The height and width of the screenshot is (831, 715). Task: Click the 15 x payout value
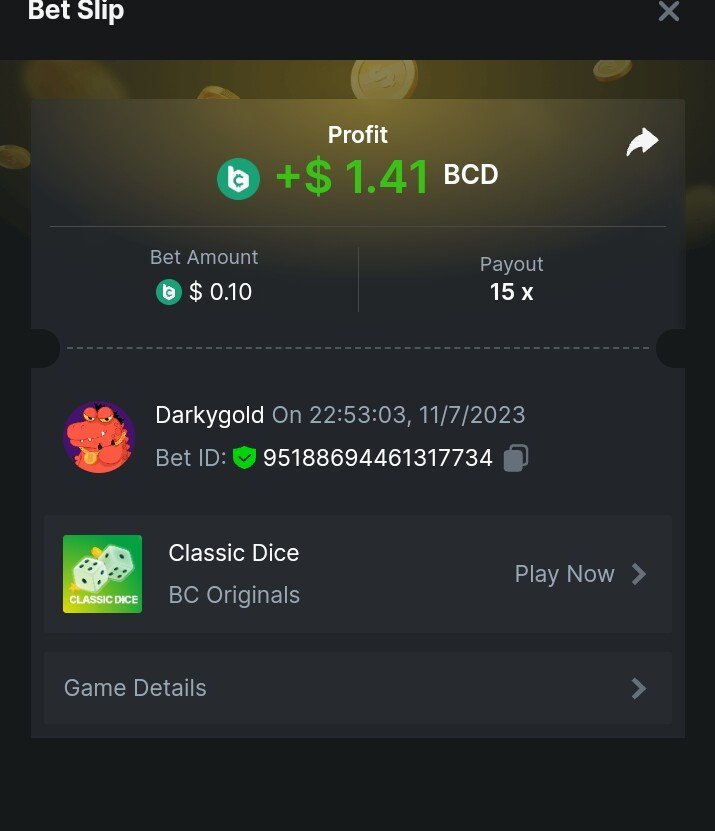pos(511,292)
